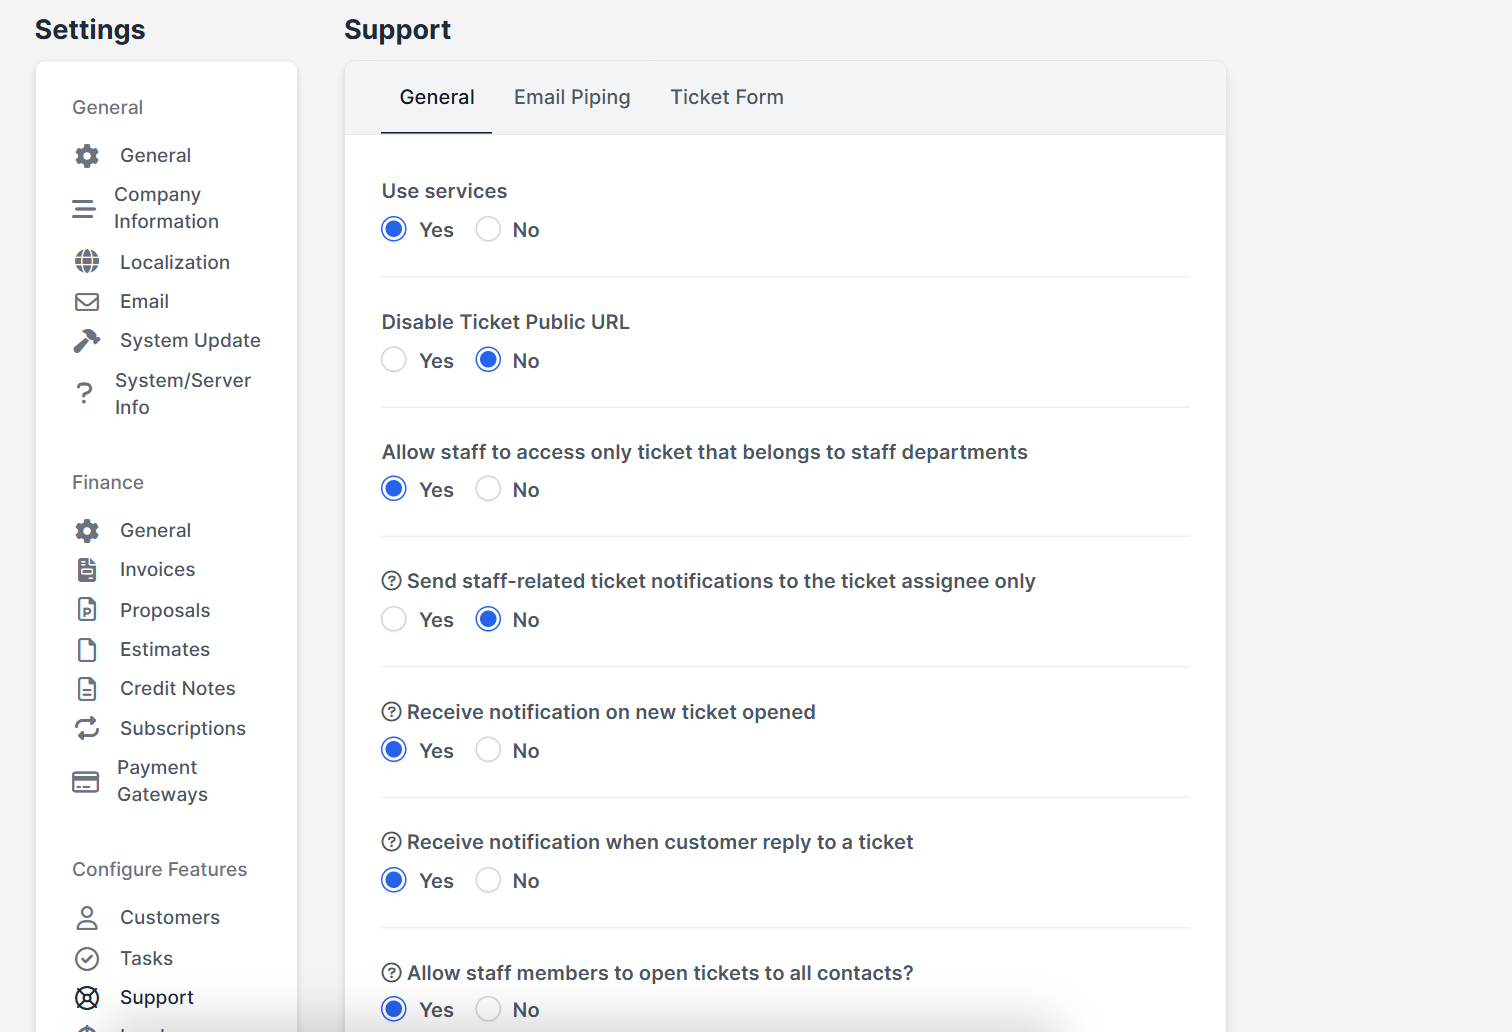
Task: Open Support settings in sidebar
Action: (x=157, y=997)
